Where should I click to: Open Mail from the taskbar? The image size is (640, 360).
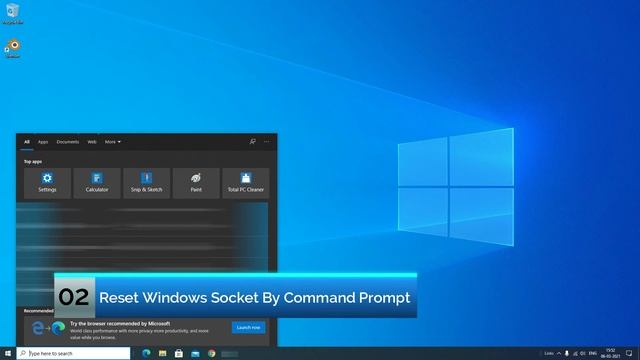[195, 353]
